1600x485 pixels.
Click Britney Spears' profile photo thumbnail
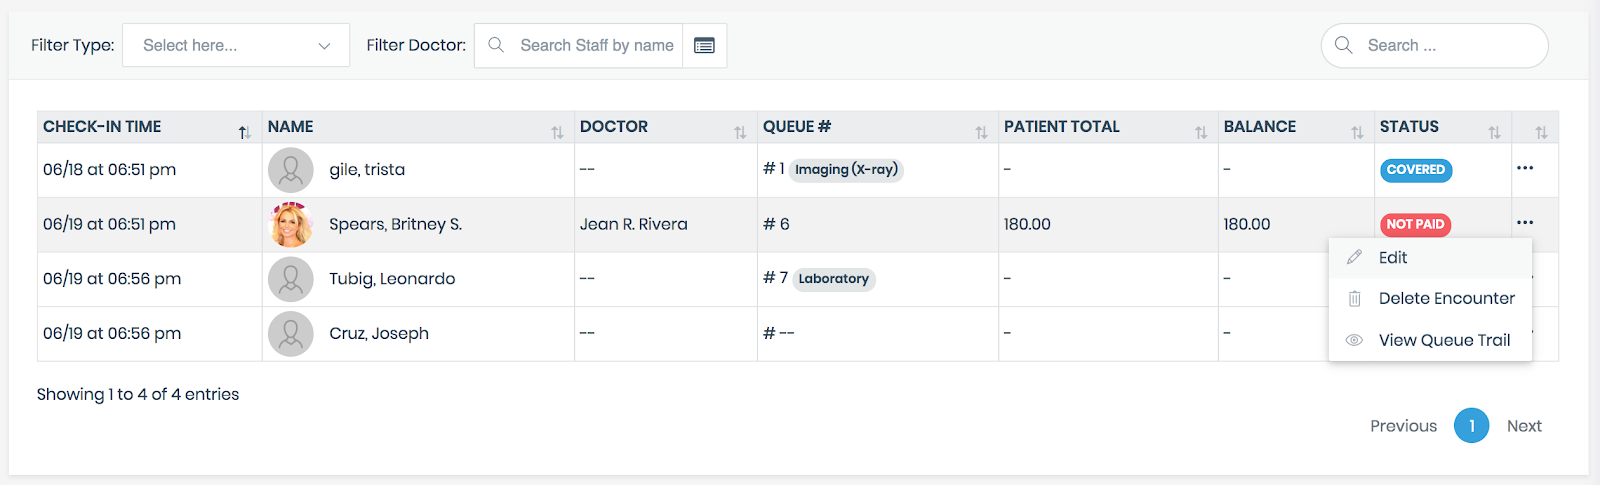coord(291,225)
